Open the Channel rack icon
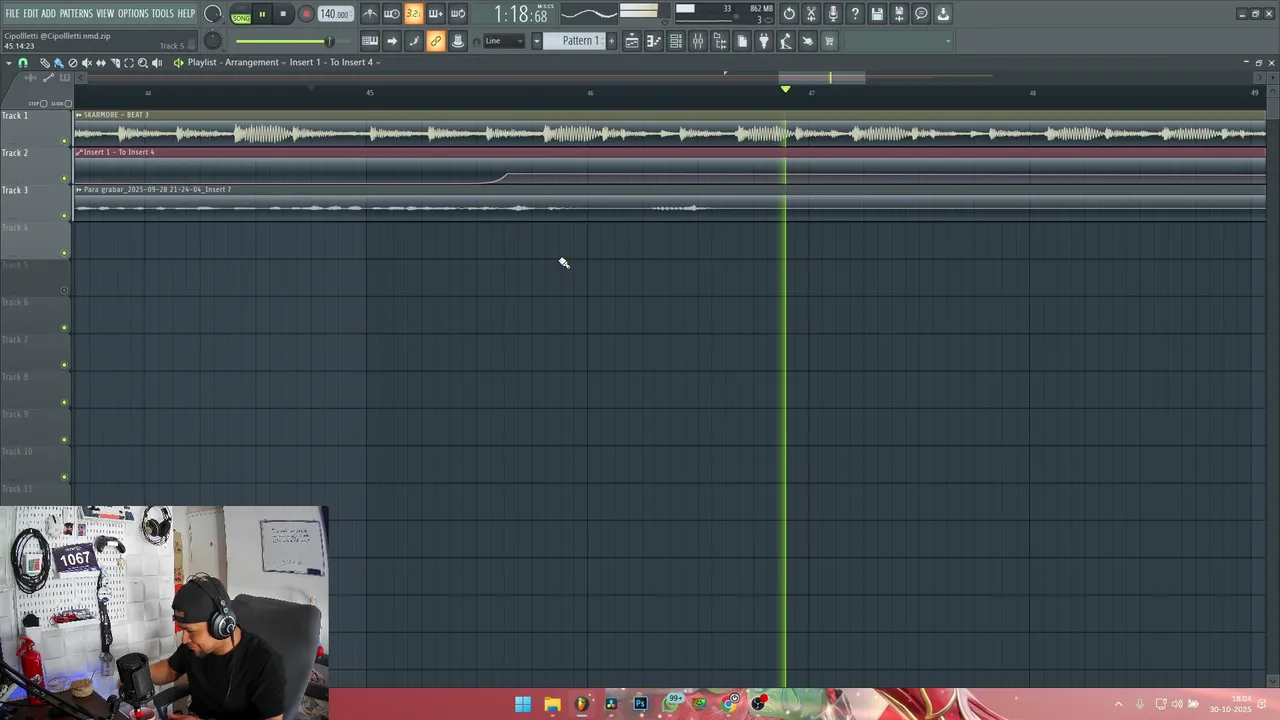Image resolution: width=1280 pixels, height=720 pixels. click(x=676, y=41)
